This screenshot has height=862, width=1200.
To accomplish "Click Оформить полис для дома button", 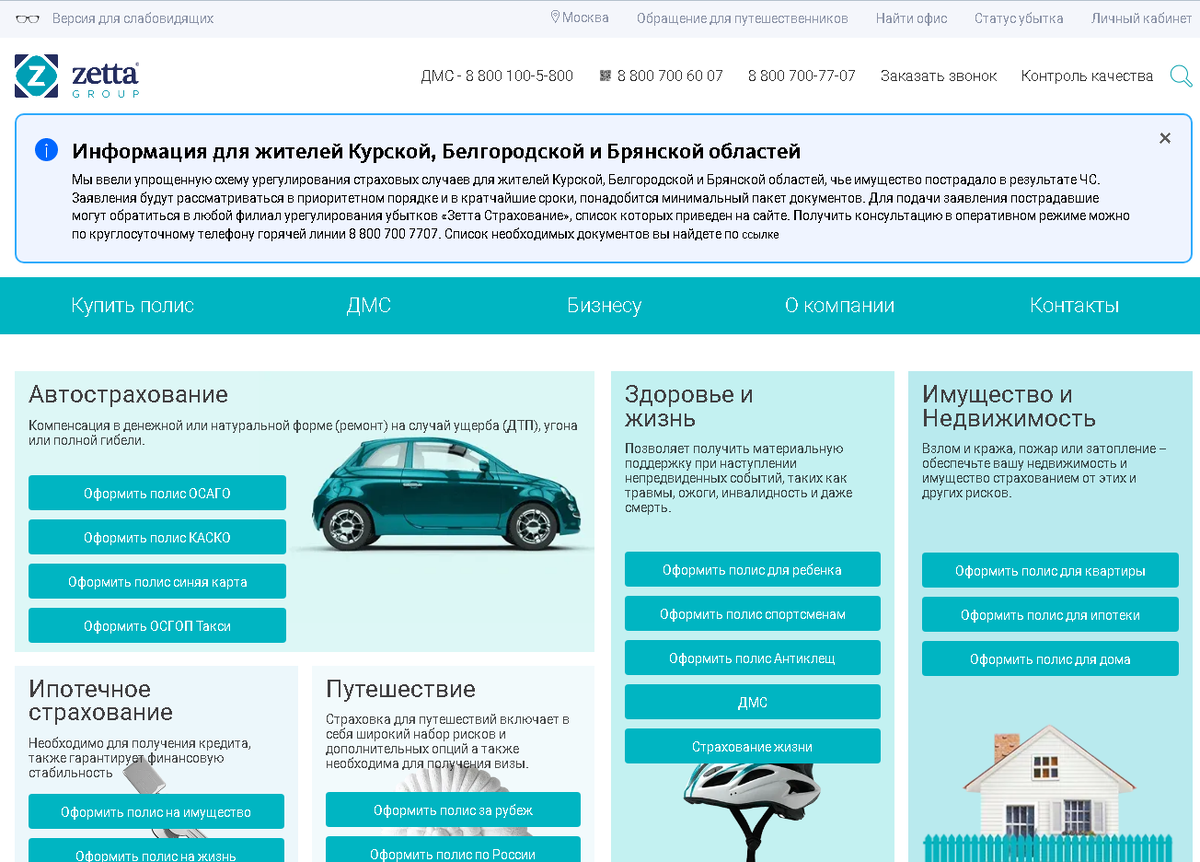I will click(1050, 658).
